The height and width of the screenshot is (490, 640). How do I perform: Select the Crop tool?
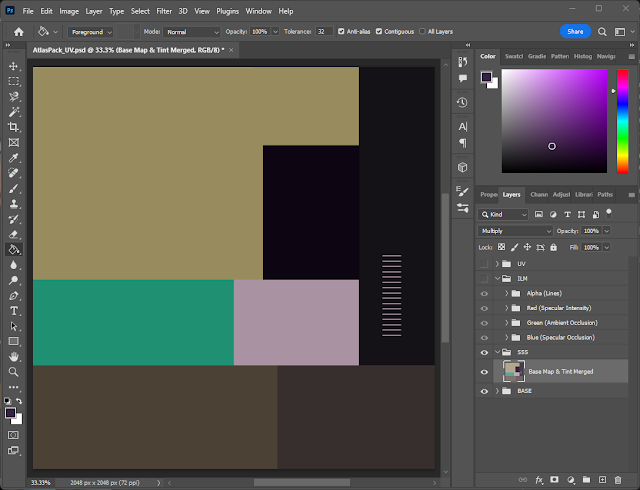(14, 127)
